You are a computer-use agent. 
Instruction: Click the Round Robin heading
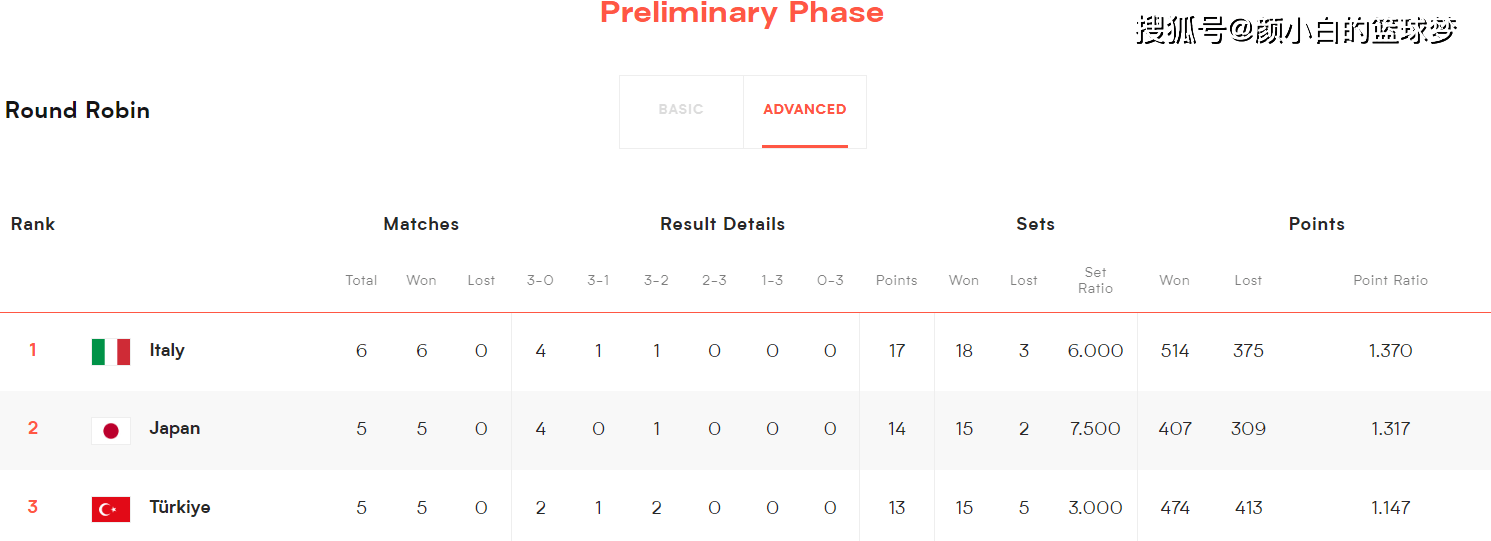coord(77,110)
